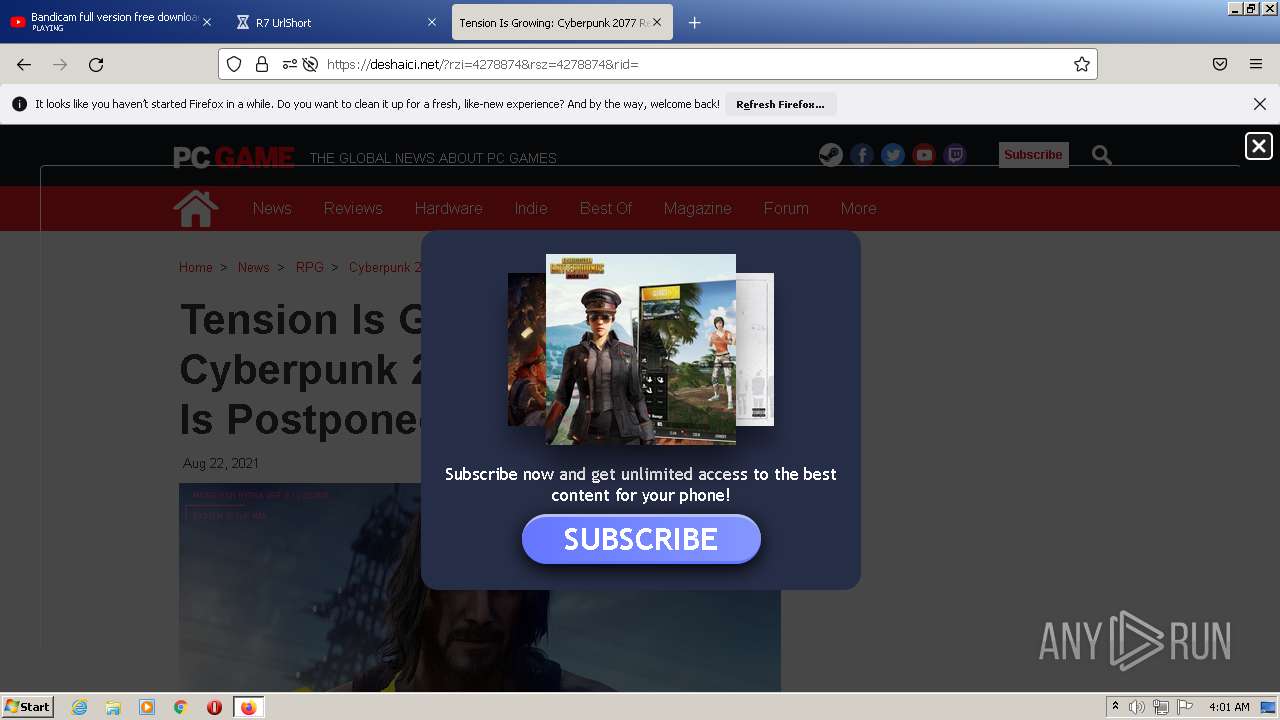Open the site permissions icon in the address bar
This screenshot has height=720, width=1280.
289,64
